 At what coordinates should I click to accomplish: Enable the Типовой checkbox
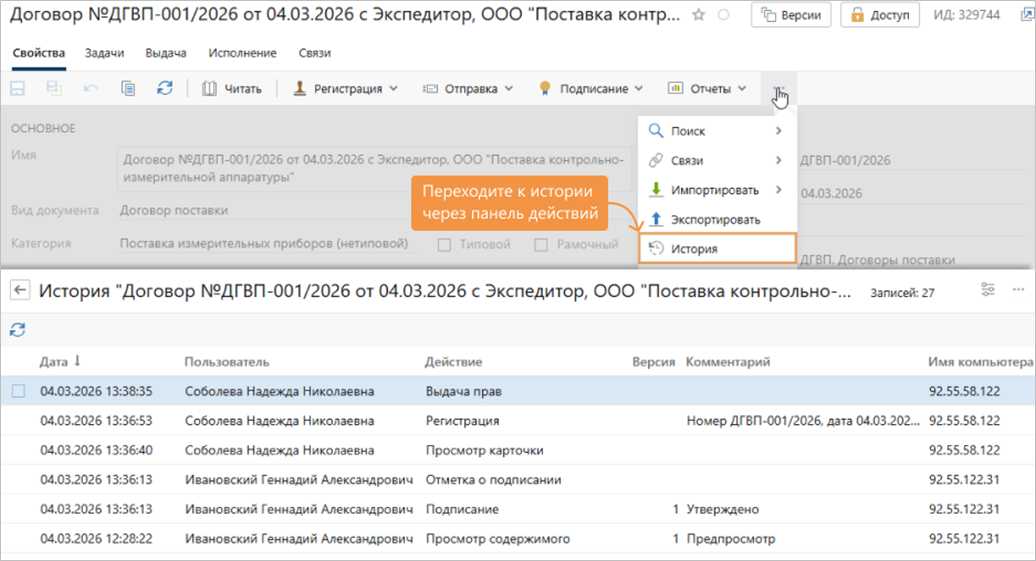pyautogui.click(x=445, y=245)
